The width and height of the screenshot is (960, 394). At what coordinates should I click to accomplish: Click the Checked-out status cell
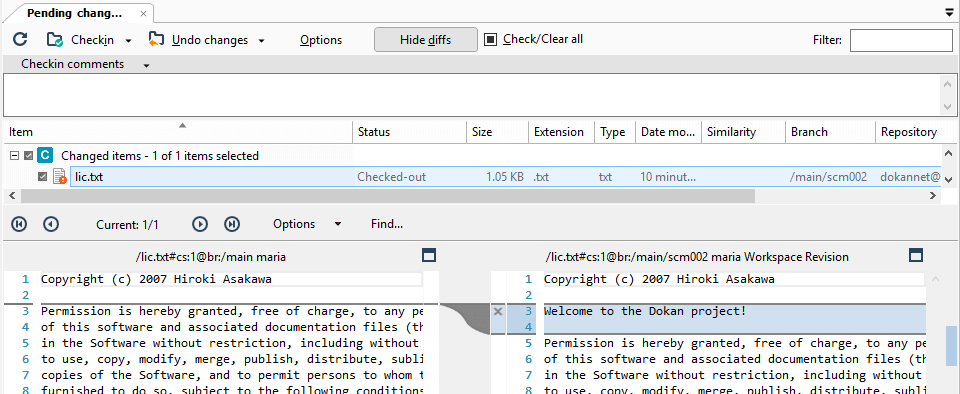point(392,177)
